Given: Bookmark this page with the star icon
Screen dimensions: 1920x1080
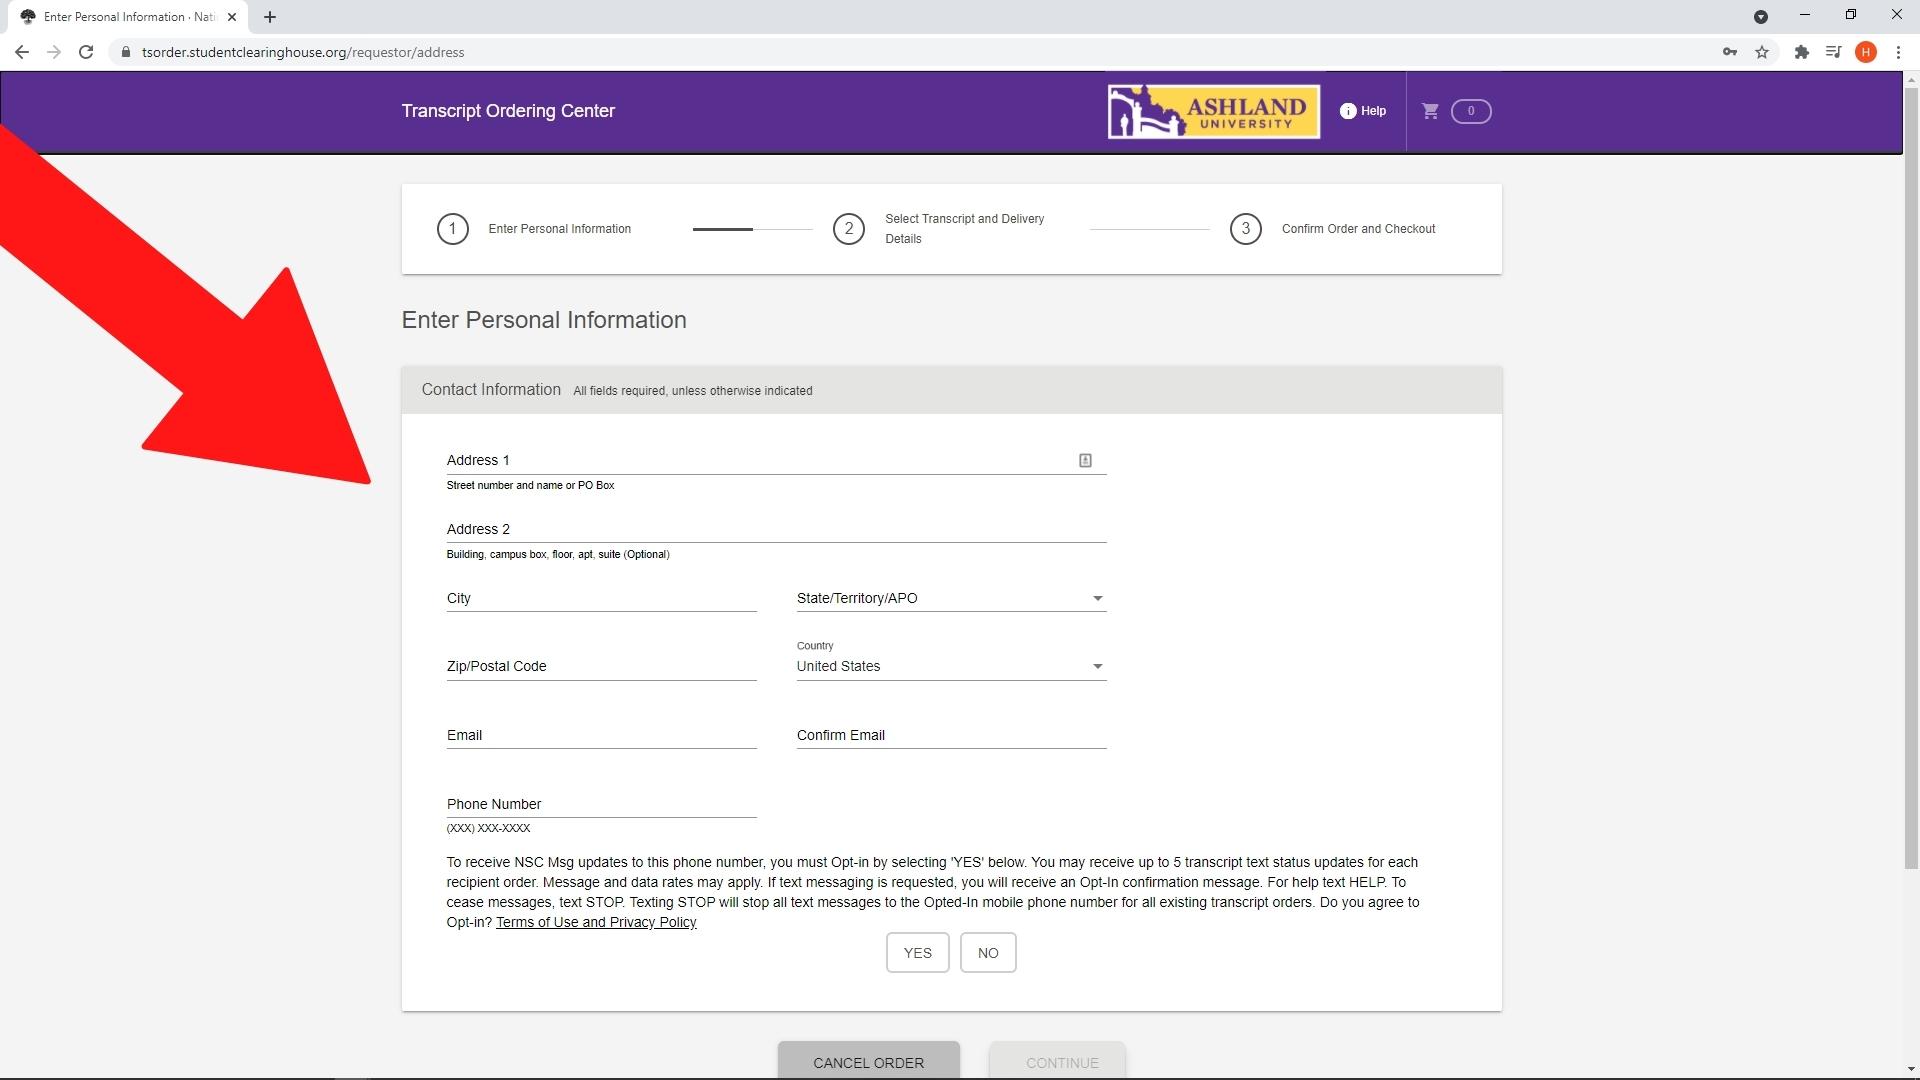Looking at the screenshot, I should pyautogui.click(x=1762, y=52).
